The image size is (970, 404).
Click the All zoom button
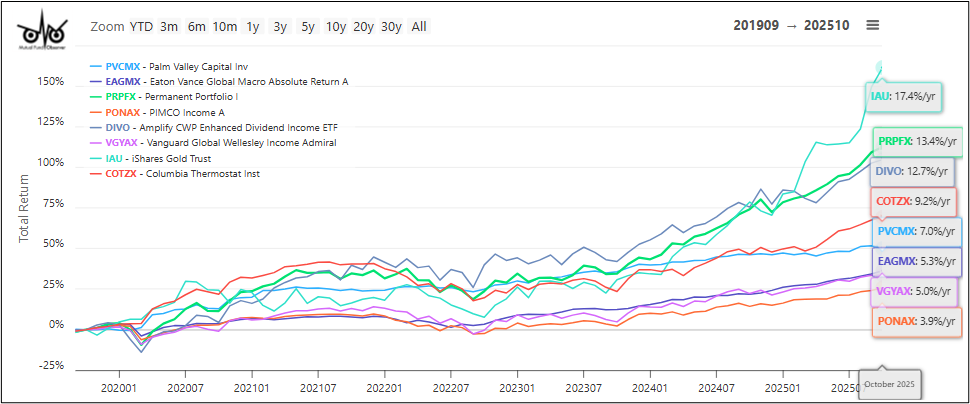pos(418,26)
